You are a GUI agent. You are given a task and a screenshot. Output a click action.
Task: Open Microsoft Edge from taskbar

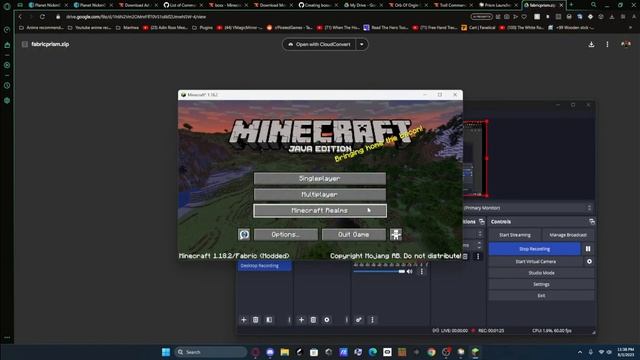pyautogui.click(x=373, y=352)
